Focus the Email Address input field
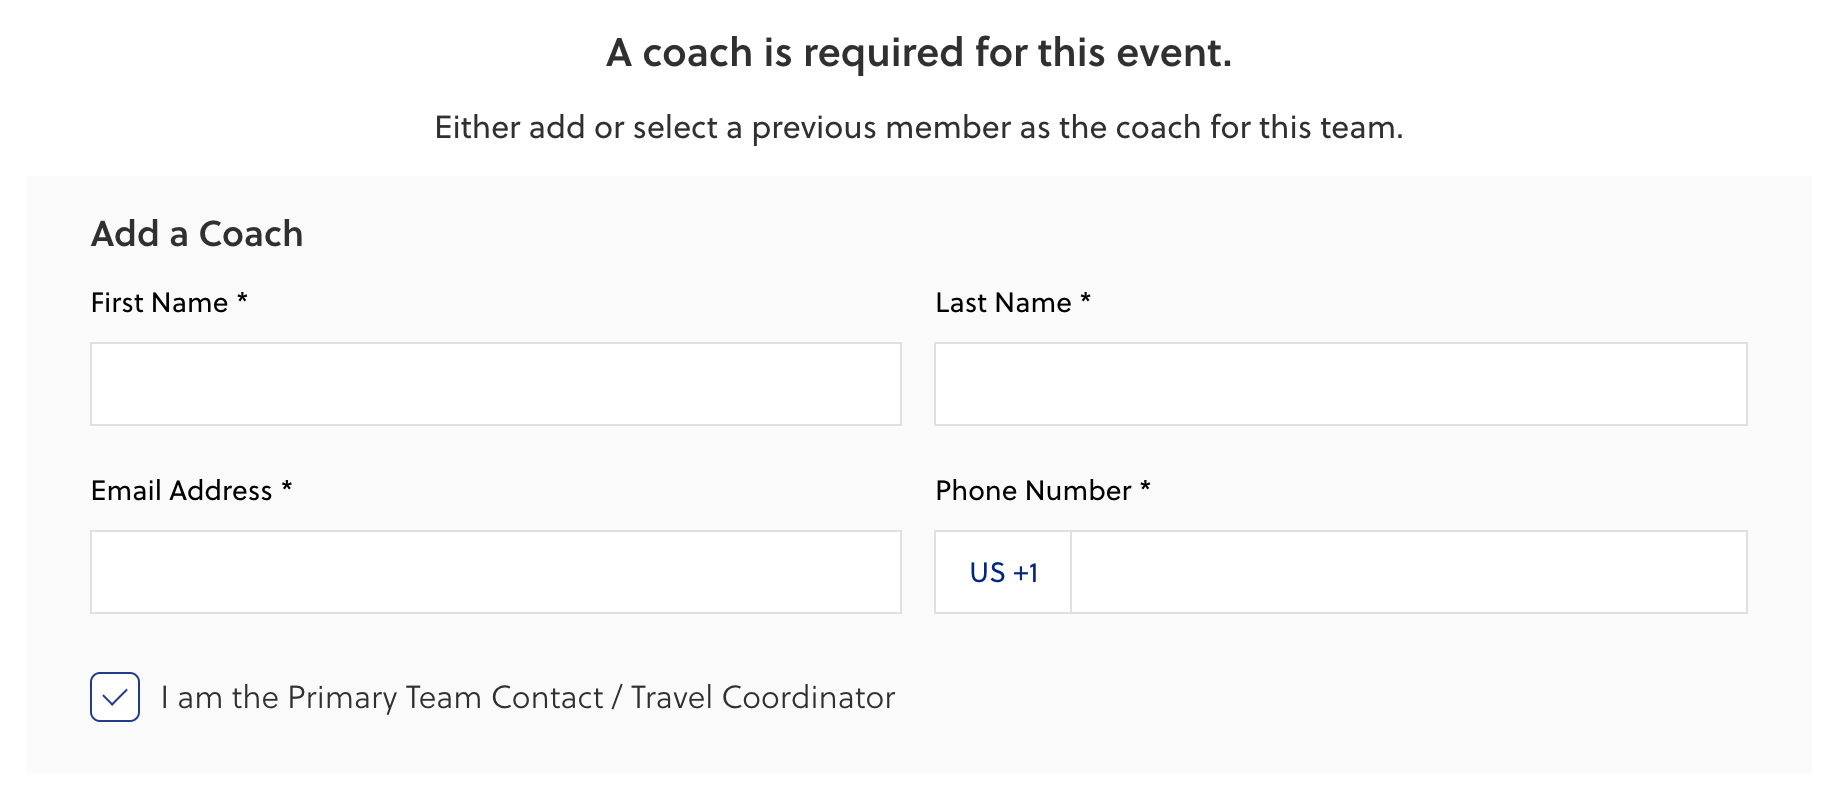The width and height of the screenshot is (1838, 798). coord(495,572)
